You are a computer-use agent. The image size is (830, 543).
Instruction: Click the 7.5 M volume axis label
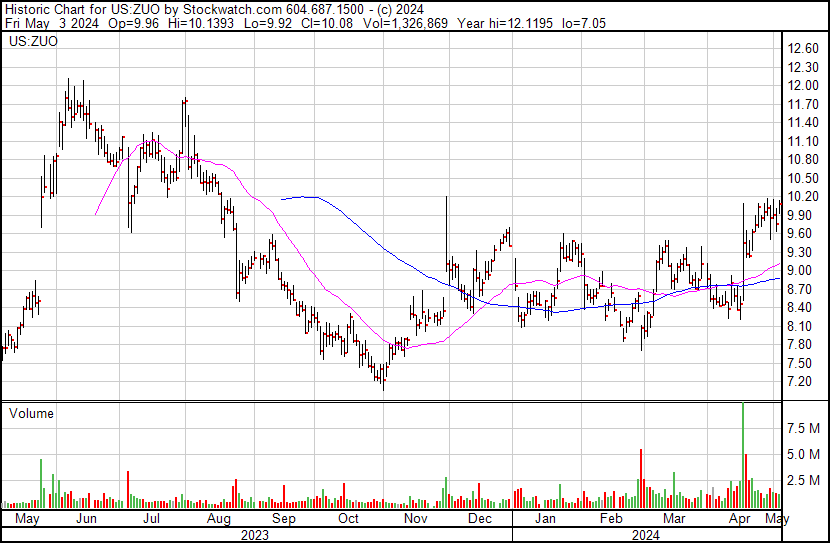(x=803, y=428)
